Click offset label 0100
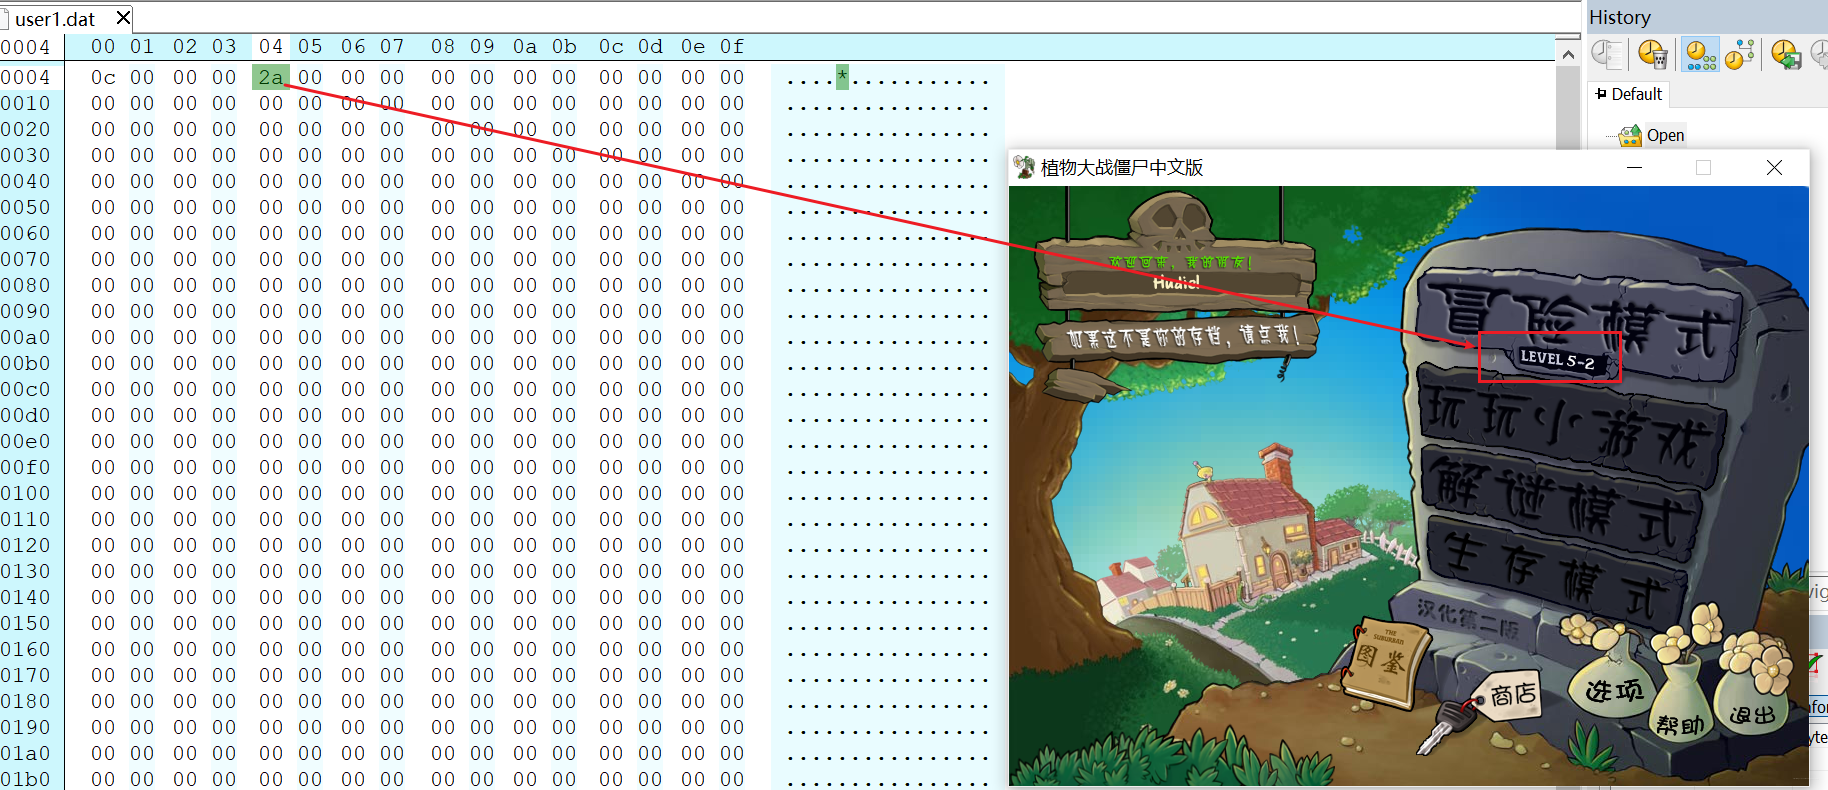This screenshot has height=790, width=1828. coord(25,493)
